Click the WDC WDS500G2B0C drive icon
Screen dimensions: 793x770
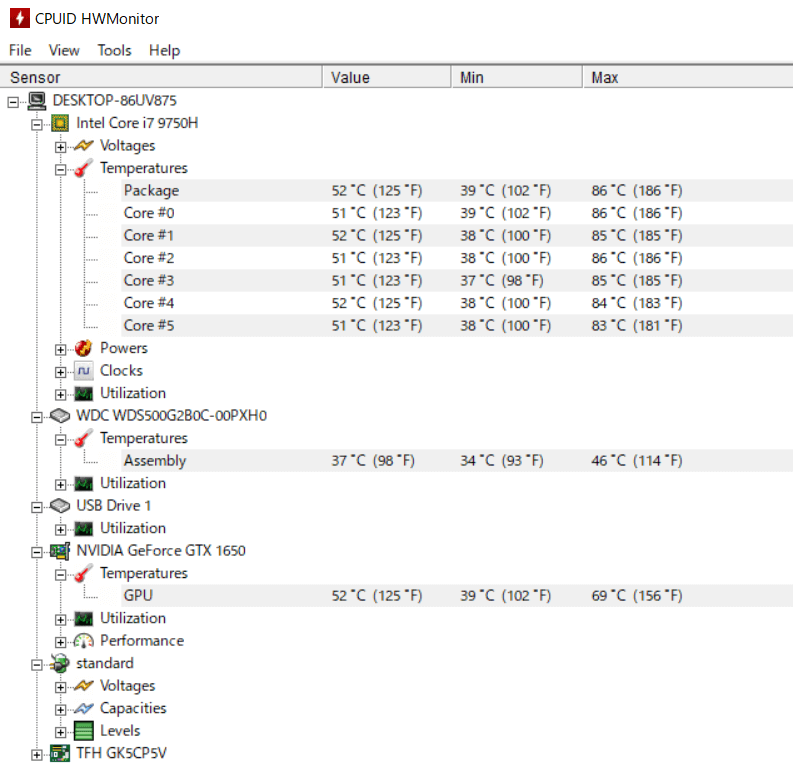point(60,416)
